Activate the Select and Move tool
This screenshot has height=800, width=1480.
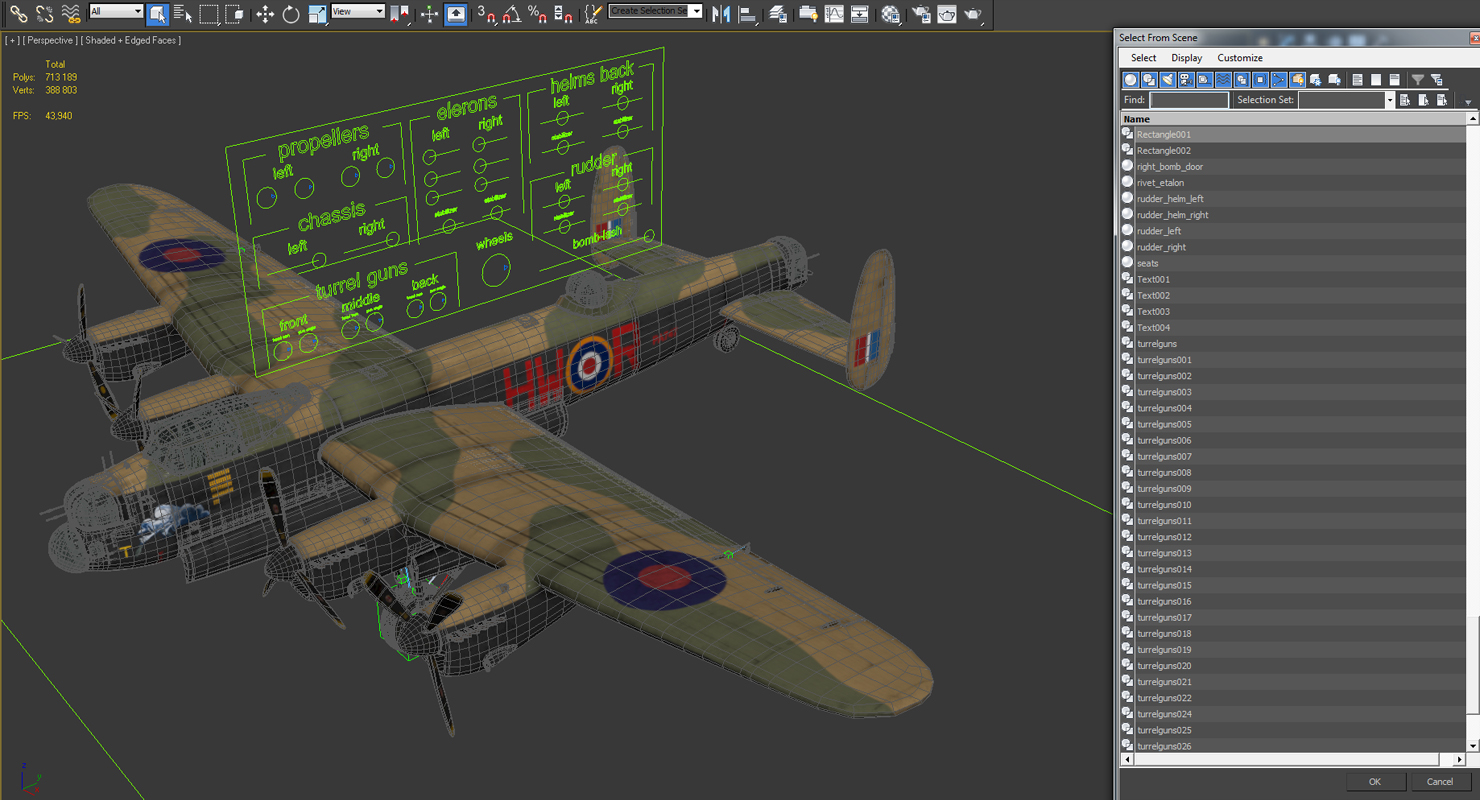pyautogui.click(x=265, y=14)
